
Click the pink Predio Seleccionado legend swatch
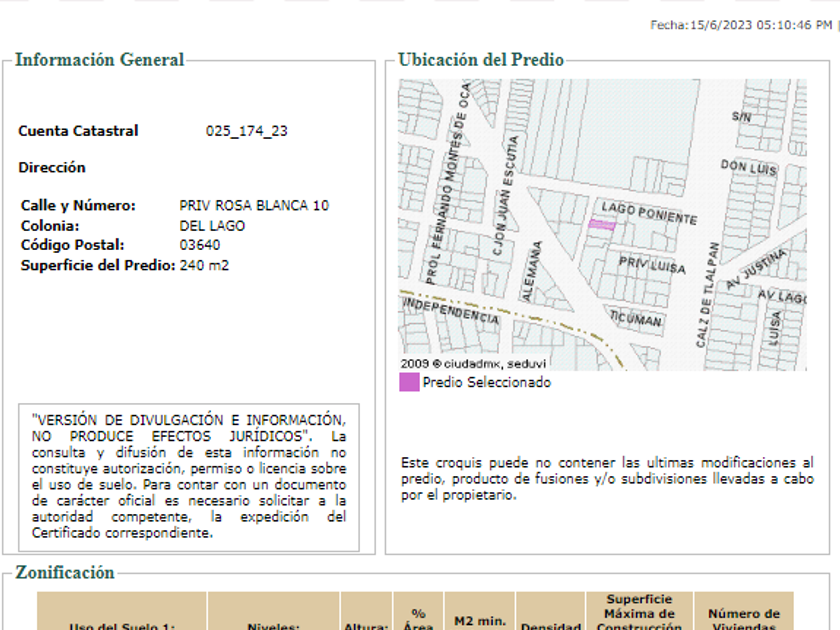point(409,382)
